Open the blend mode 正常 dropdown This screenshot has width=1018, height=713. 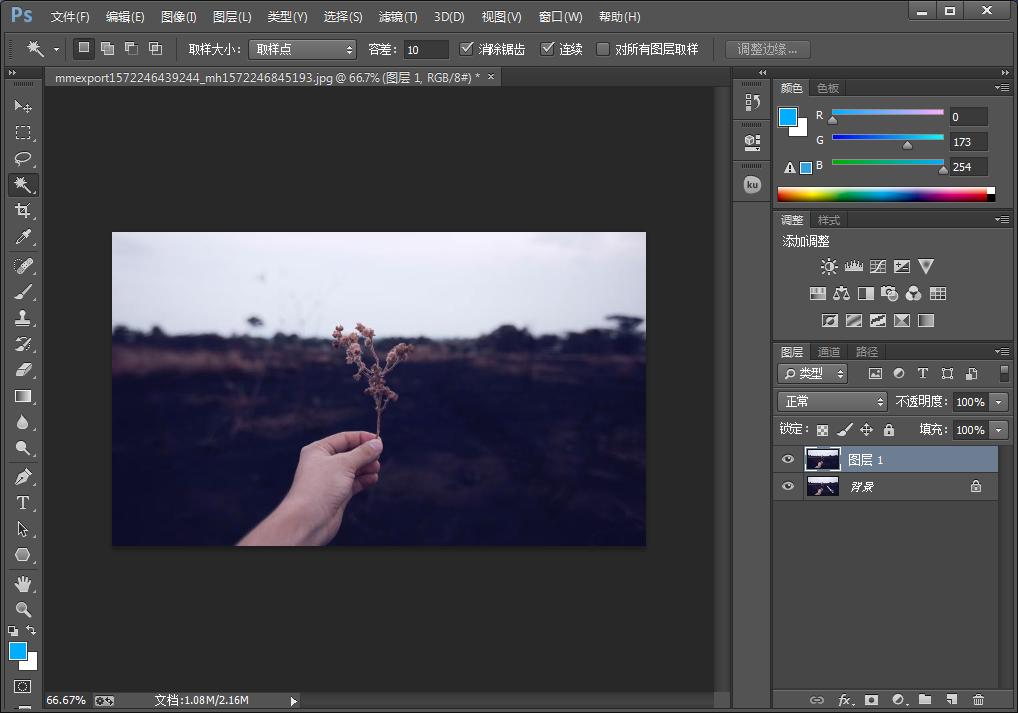pyautogui.click(x=833, y=402)
